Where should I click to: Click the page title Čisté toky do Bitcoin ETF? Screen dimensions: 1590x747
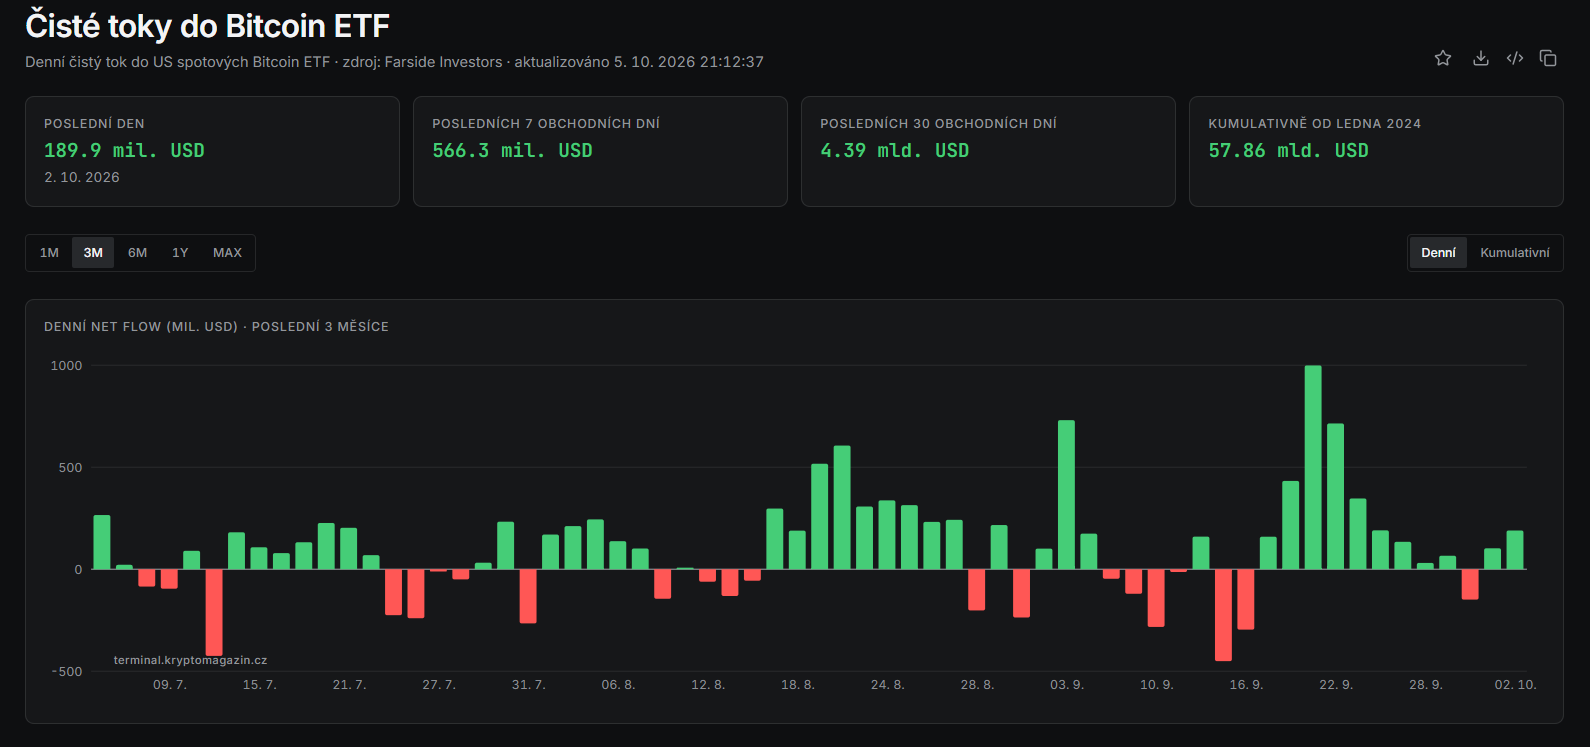(x=207, y=25)
